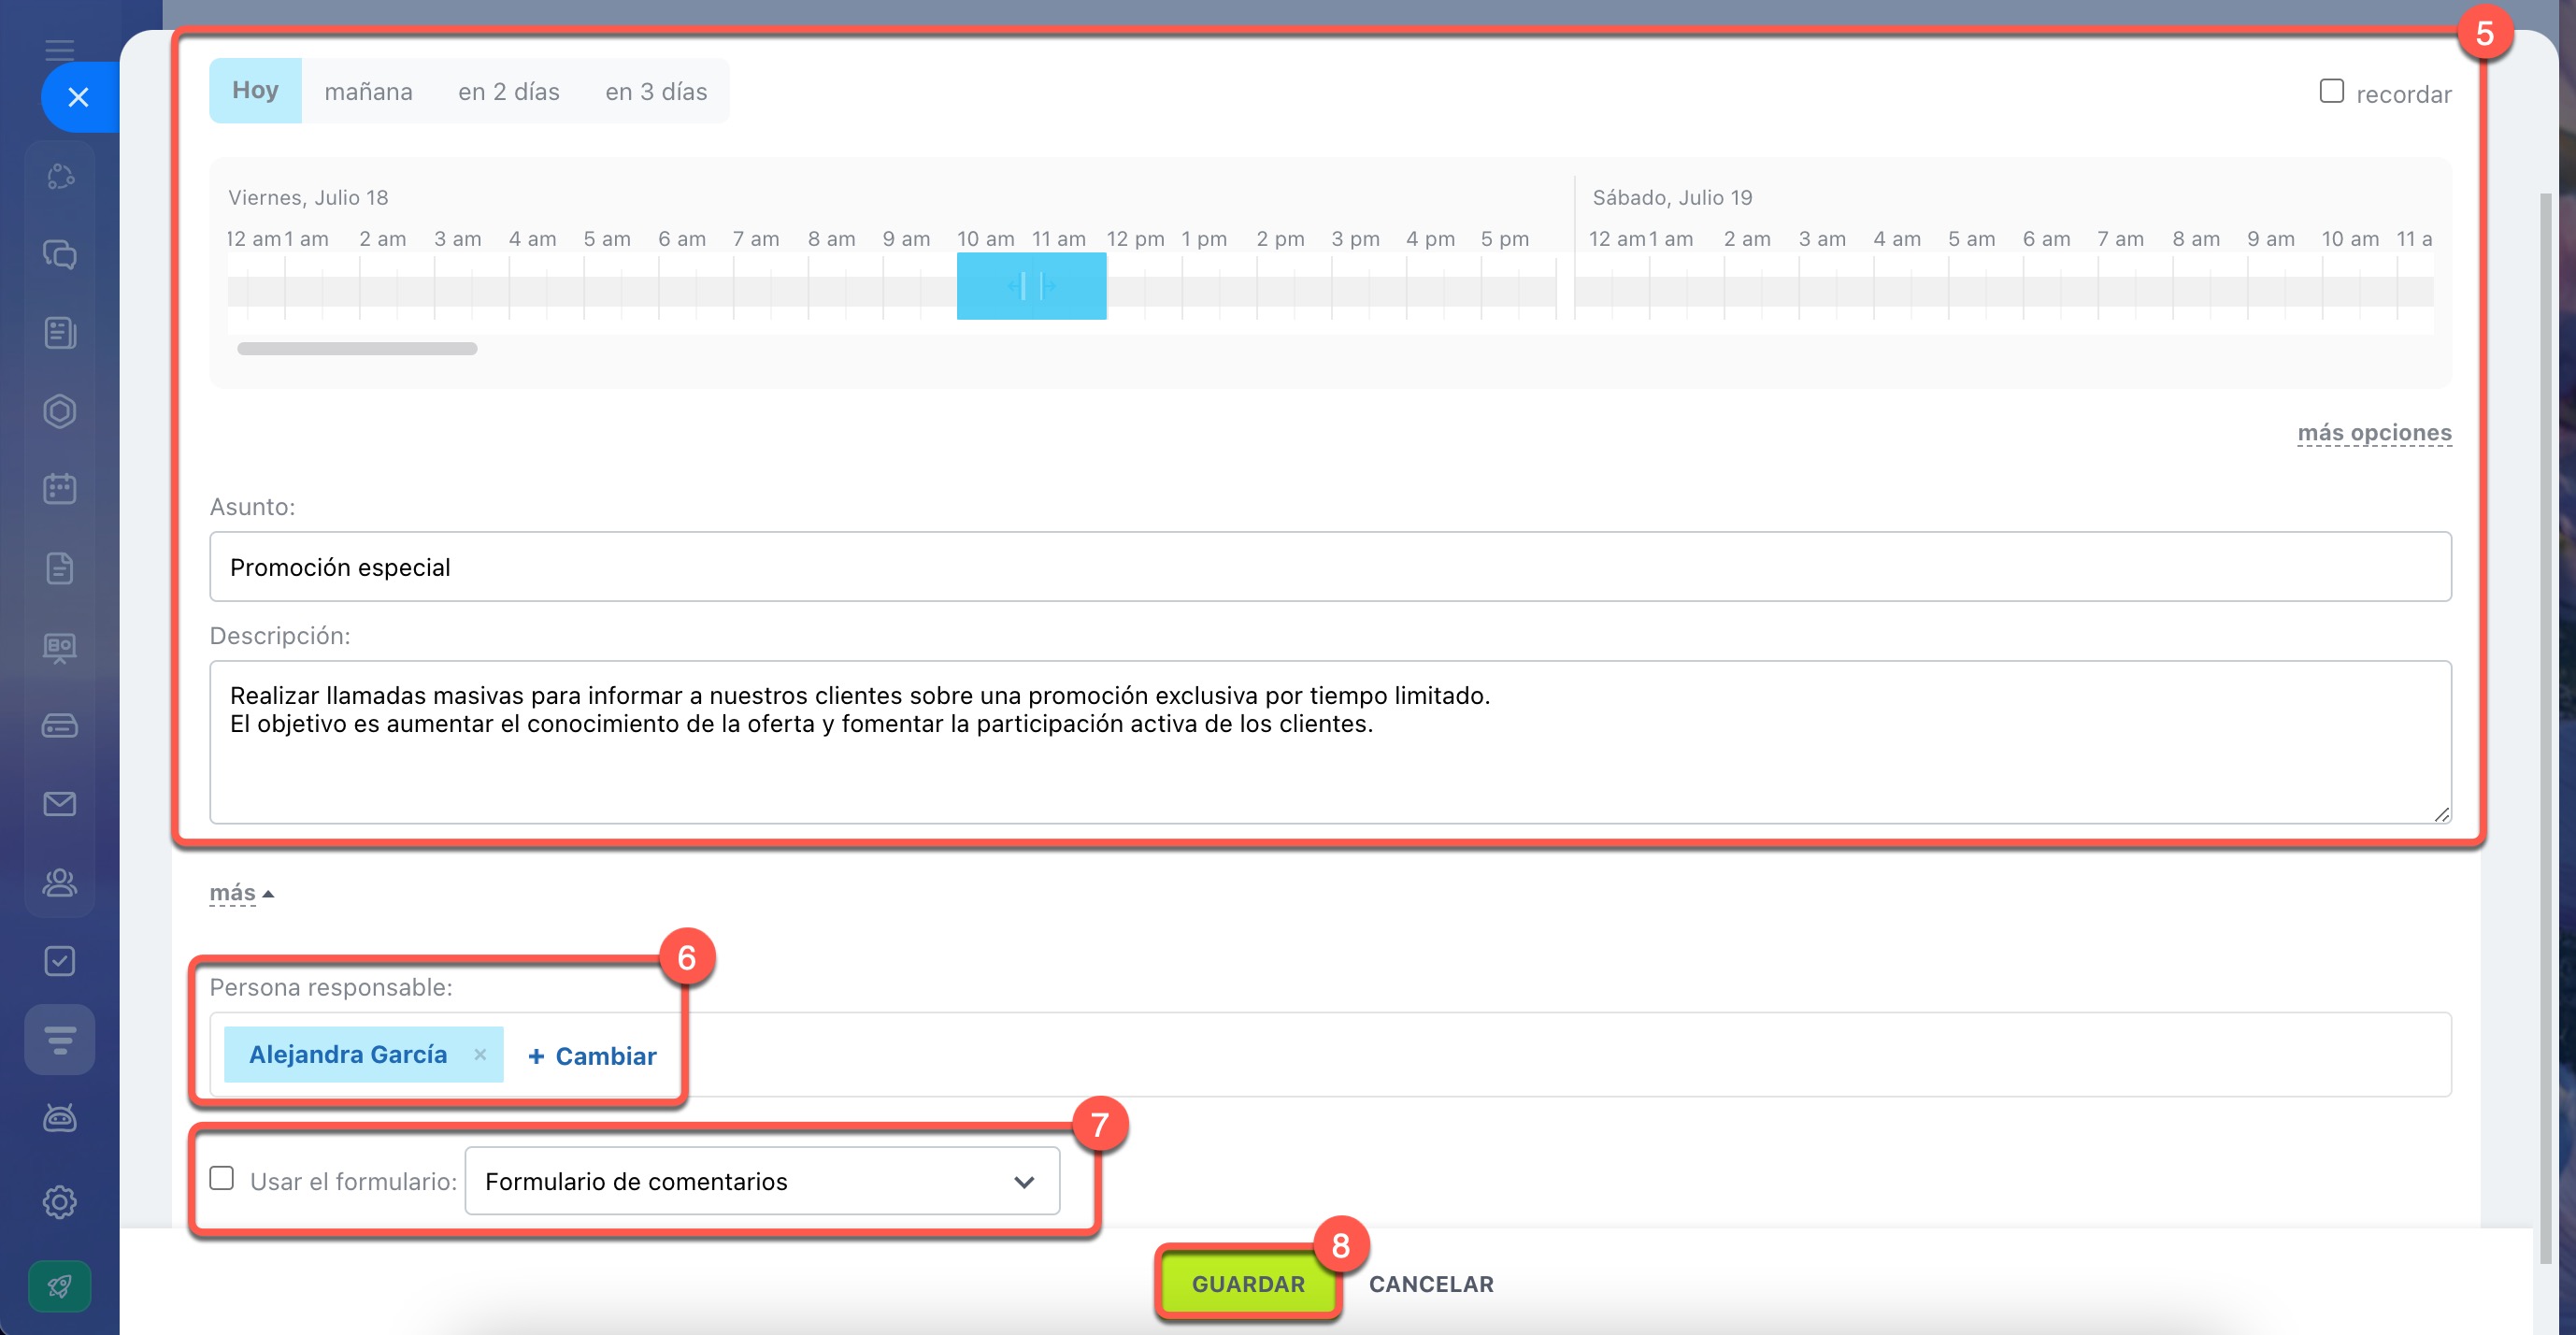The height and width of the screenshot is (1335, 2576).
Task: Click the horizontal timeline scrollbar thumb
Action: click(357, 348)
